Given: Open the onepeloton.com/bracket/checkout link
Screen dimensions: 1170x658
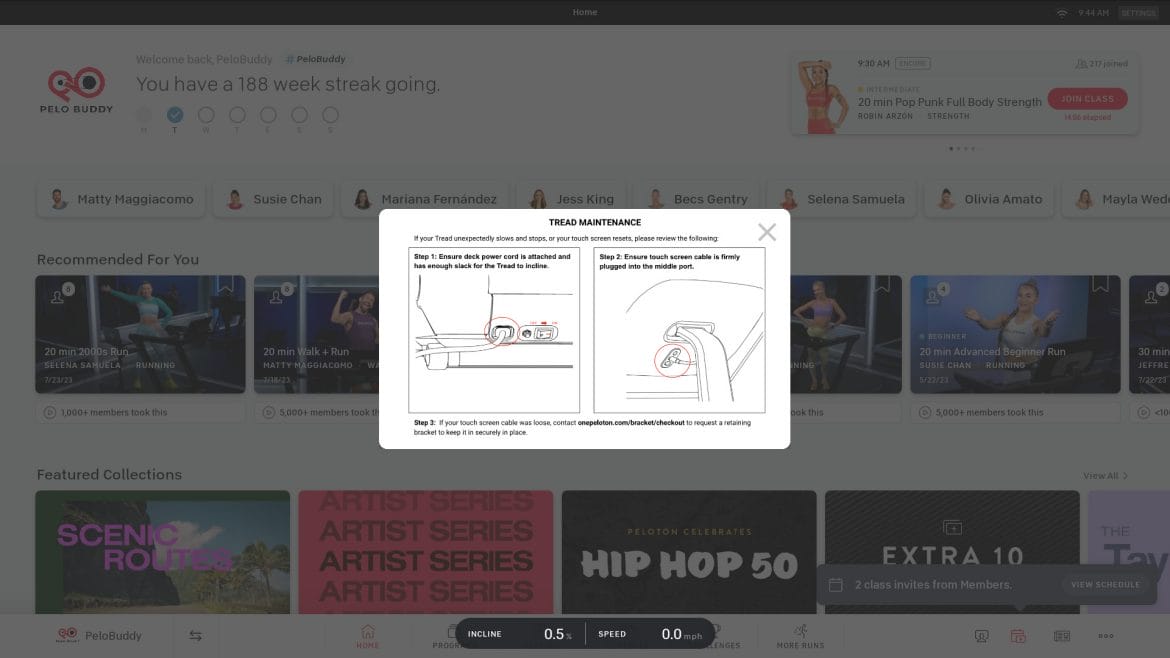Looking at the screenshot, I should tap(631, 422).
